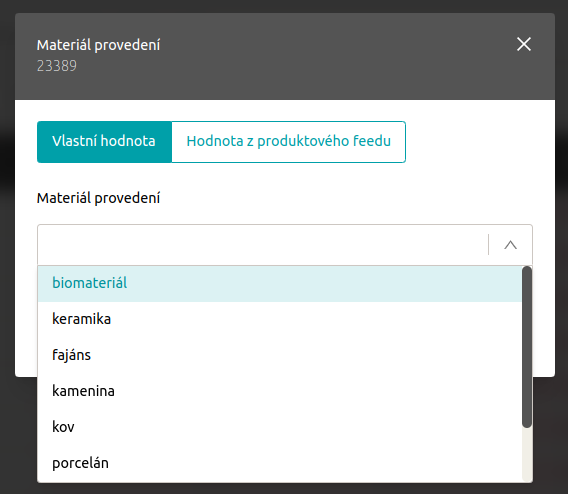The image size is (568, 494).
Task: Click the ID number 23389
Action: coord(57,66)
